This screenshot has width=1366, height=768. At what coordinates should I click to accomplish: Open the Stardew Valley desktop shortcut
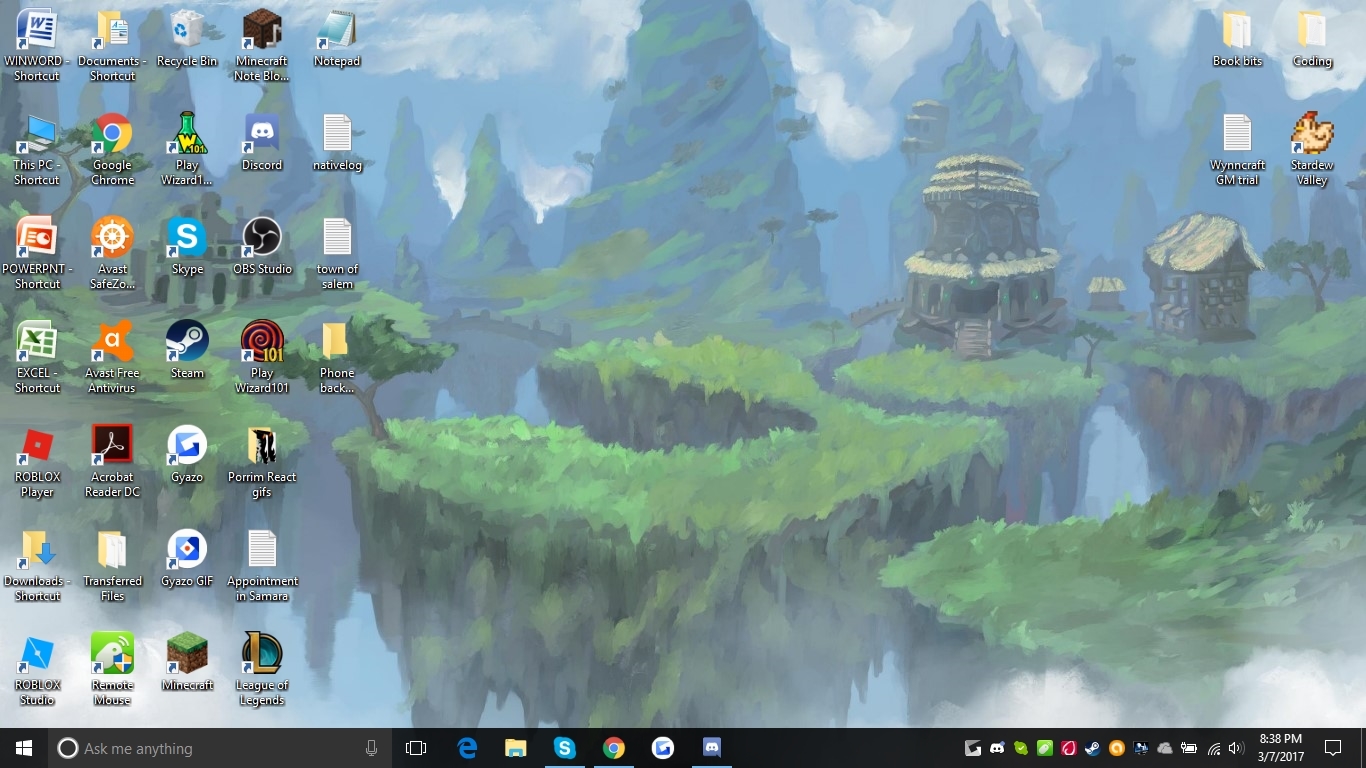click(x=1312, y=133)
